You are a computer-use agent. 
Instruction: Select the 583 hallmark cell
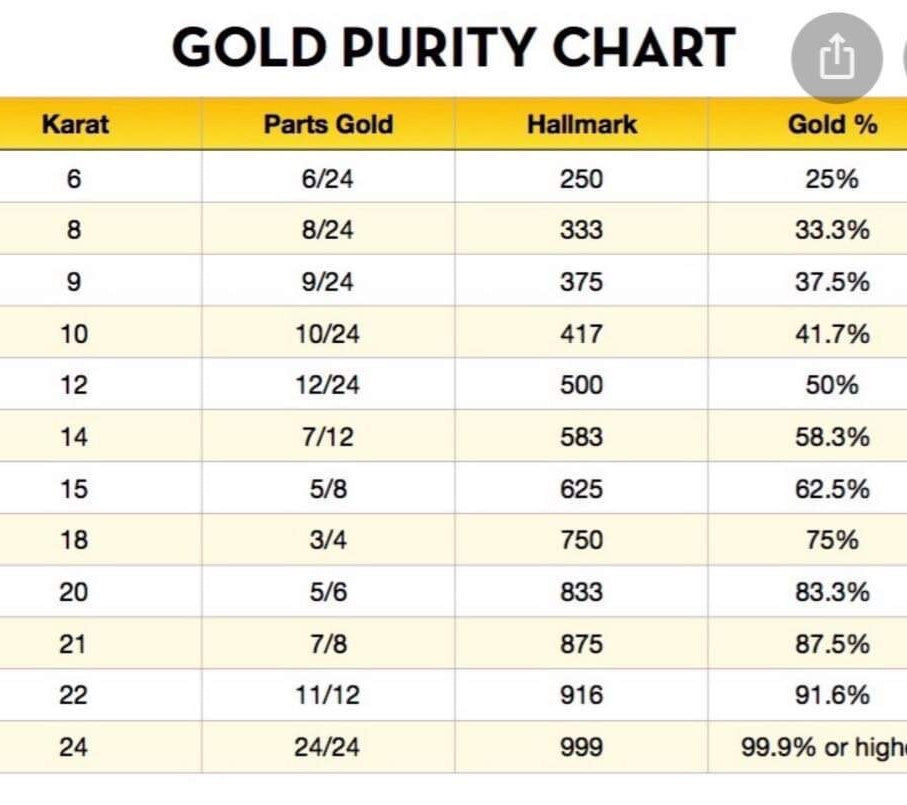coord(581,437)
